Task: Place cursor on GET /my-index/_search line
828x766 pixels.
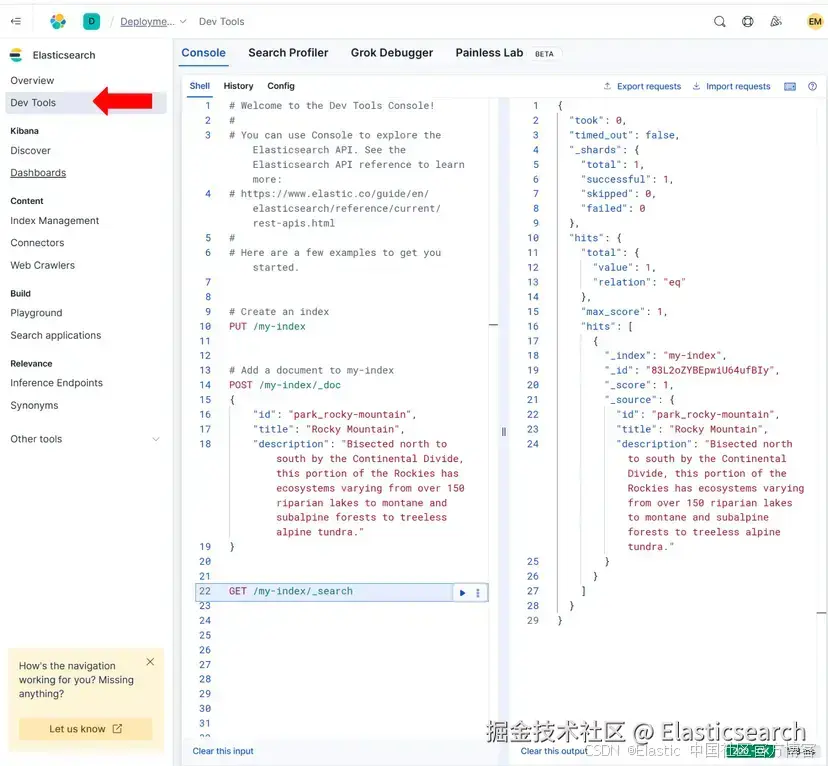Action: pyautogui.click(x=290, y=591)
